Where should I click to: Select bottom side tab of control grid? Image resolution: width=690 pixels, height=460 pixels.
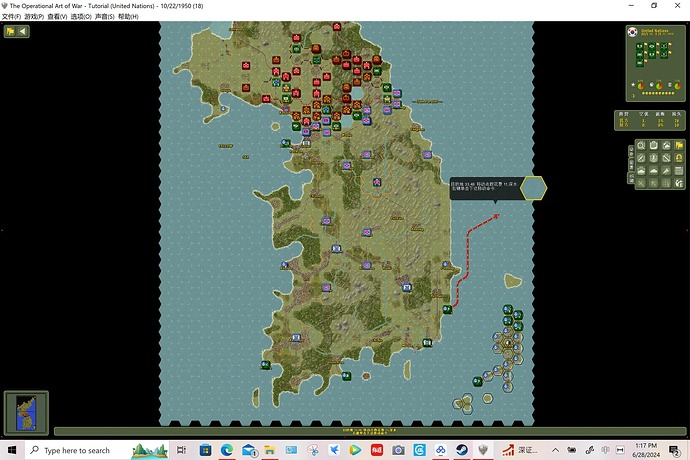click(631, 178)
